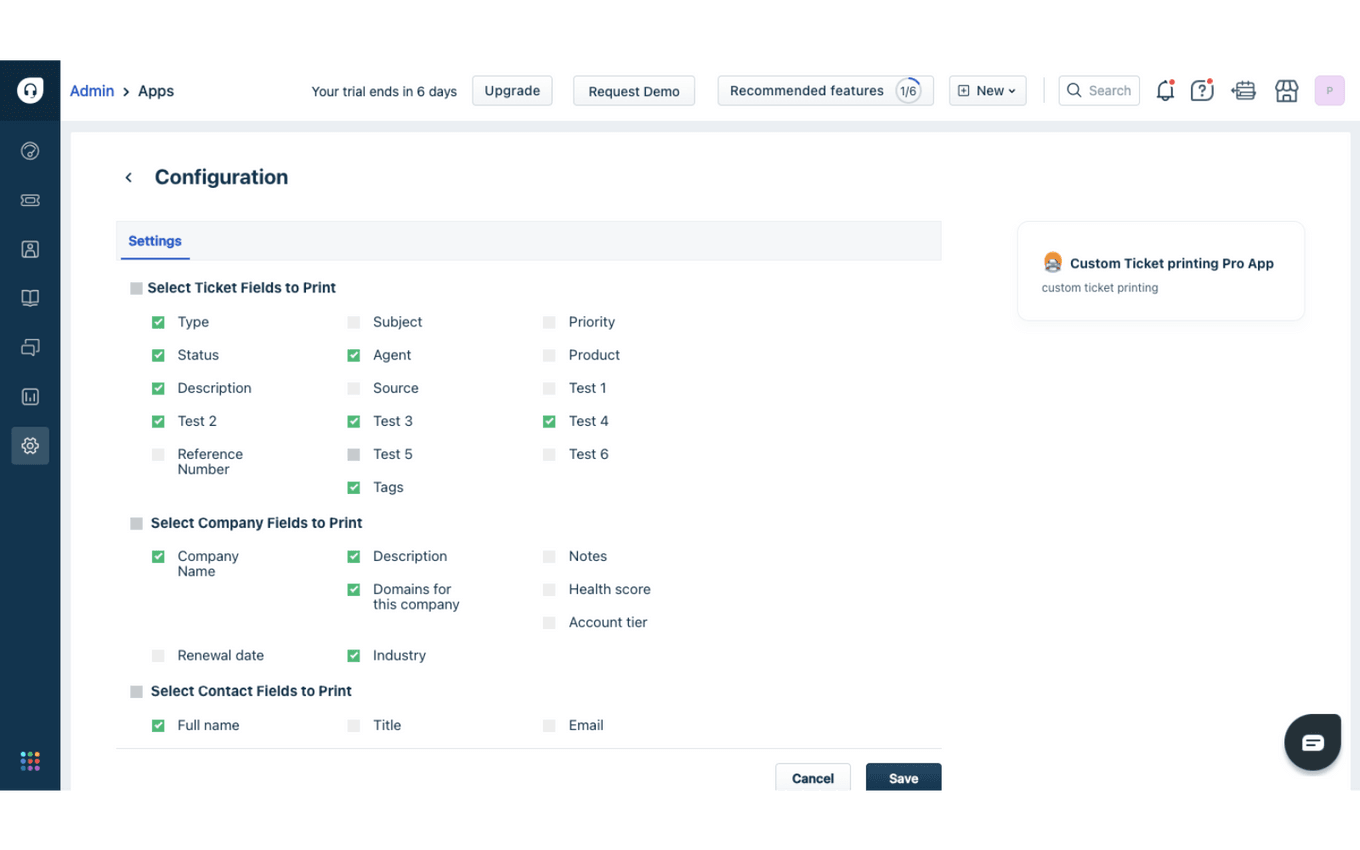Open the notifications bell icon

pyautogui.click(x=1165, y=91)
